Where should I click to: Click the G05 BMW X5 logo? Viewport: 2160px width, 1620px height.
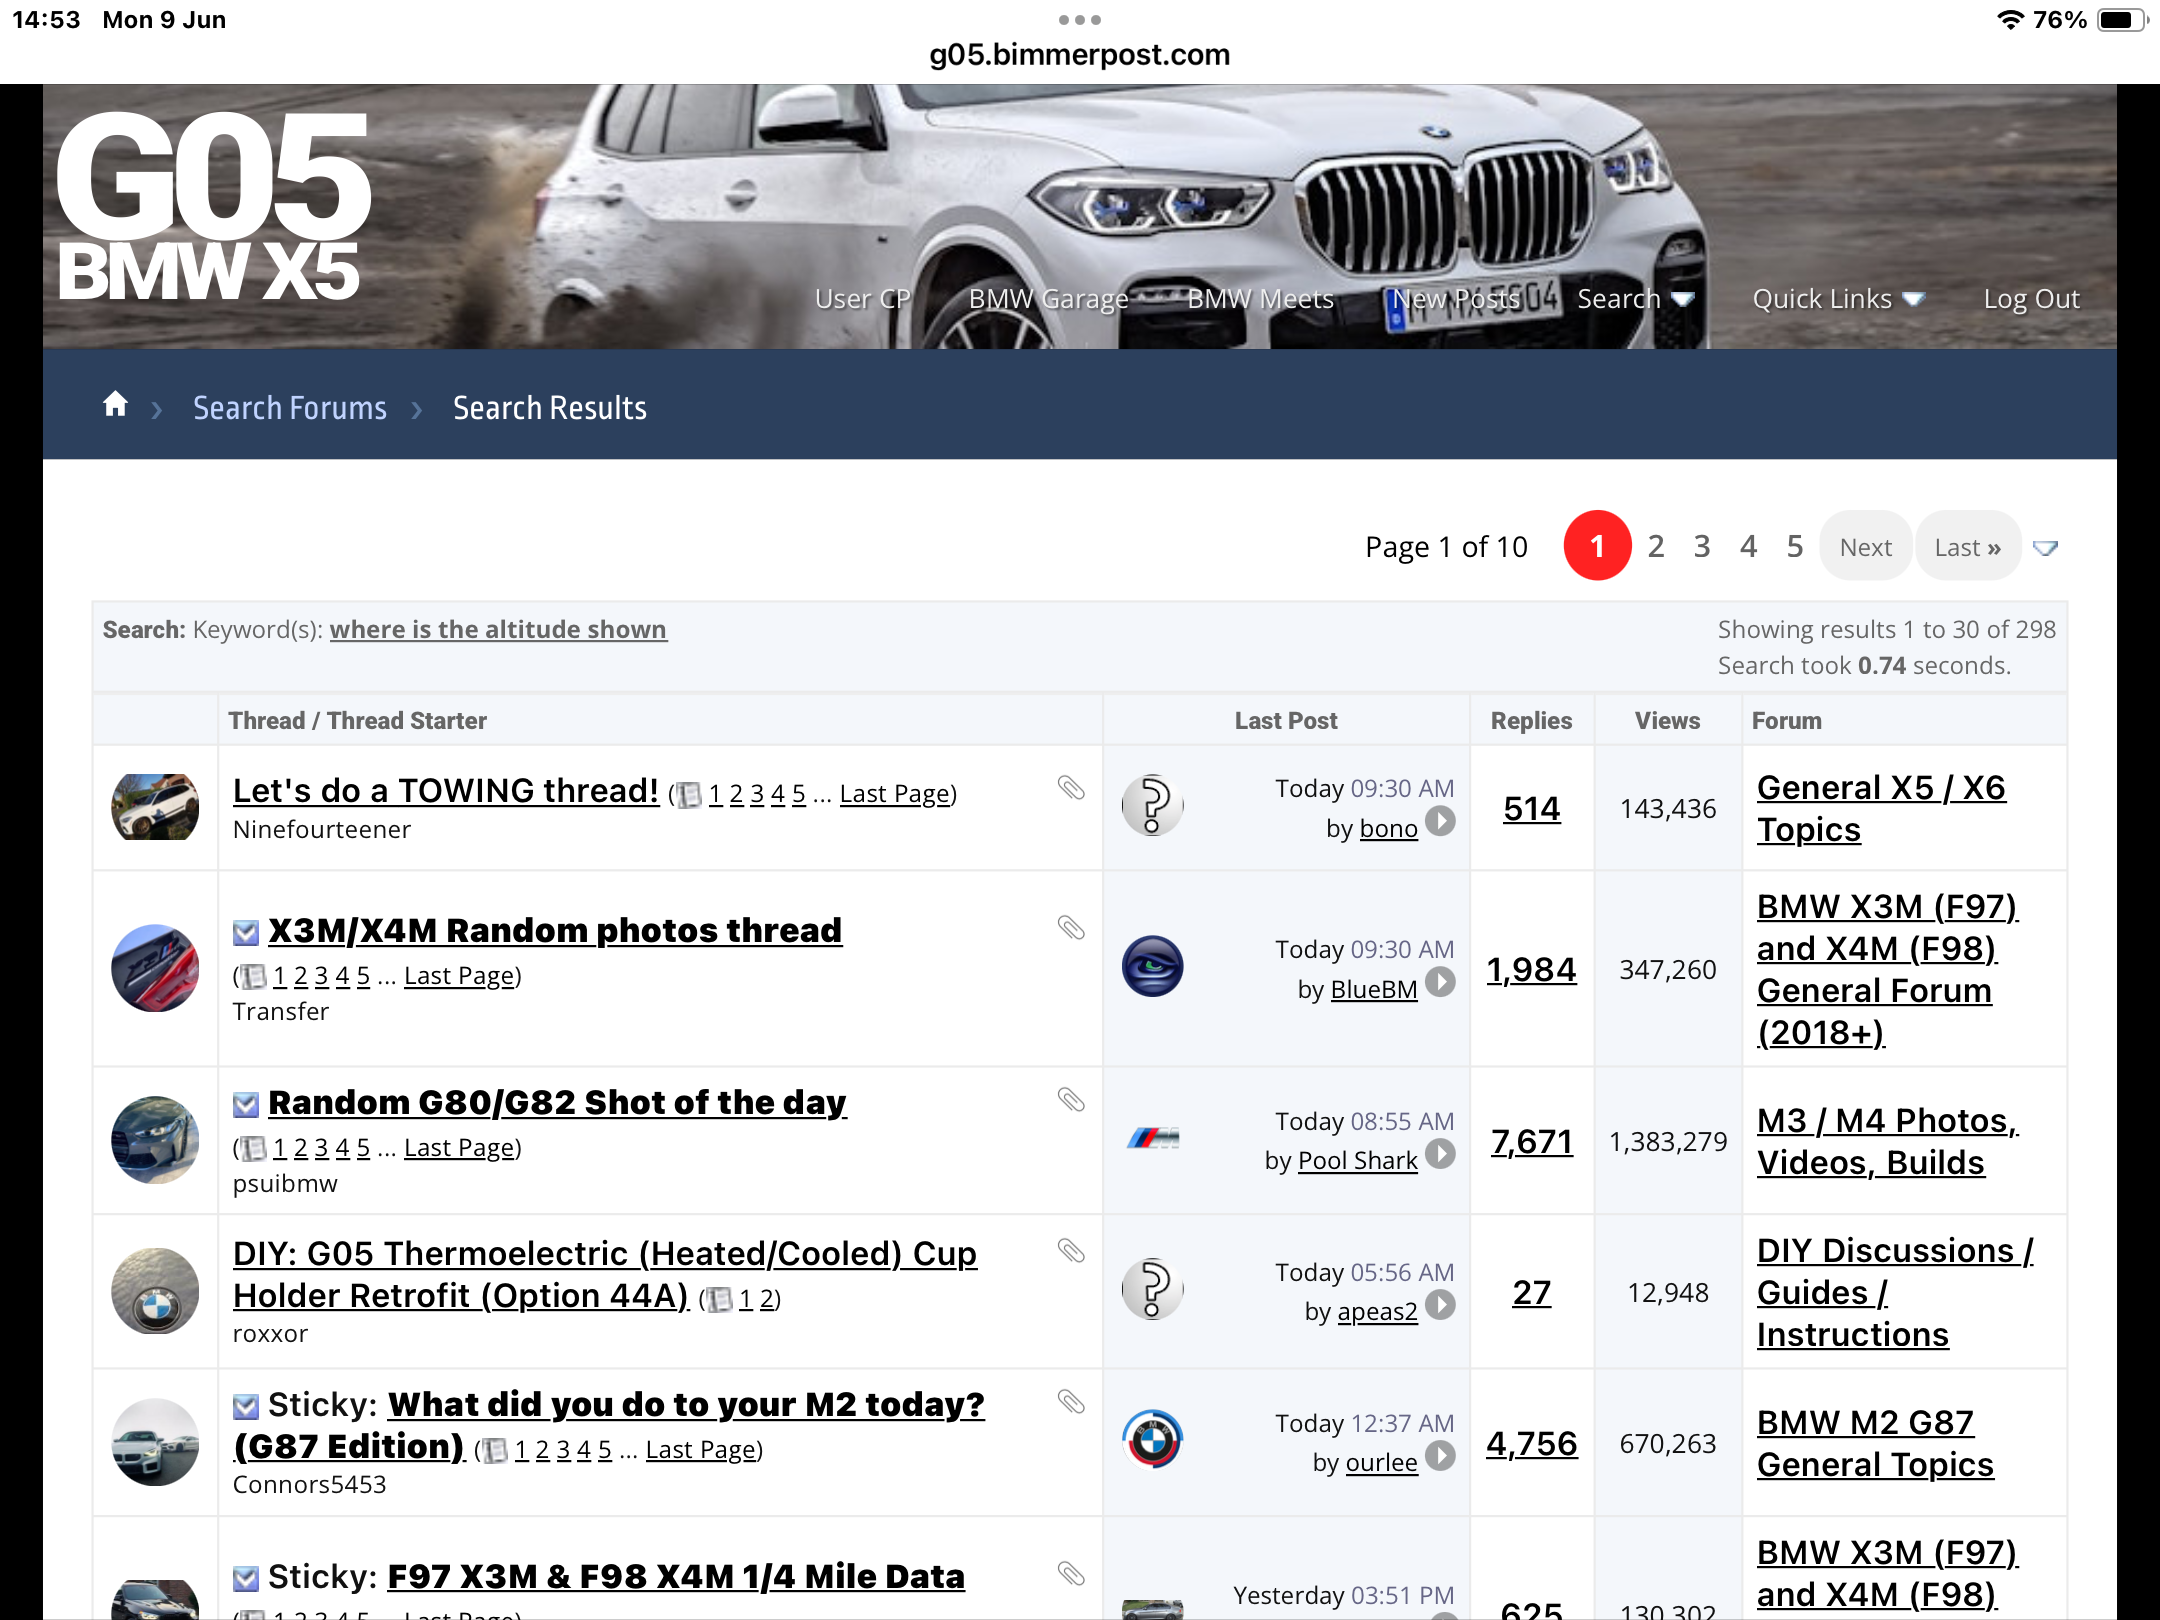coord(213,204)
